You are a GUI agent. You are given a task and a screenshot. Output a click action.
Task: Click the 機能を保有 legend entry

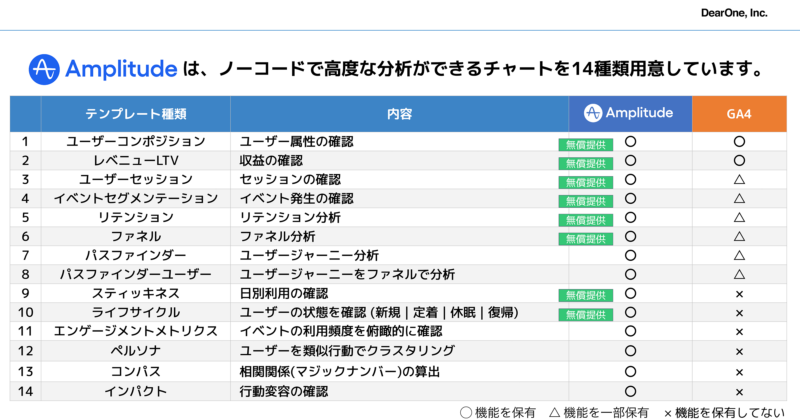click(x=498, y=412)
